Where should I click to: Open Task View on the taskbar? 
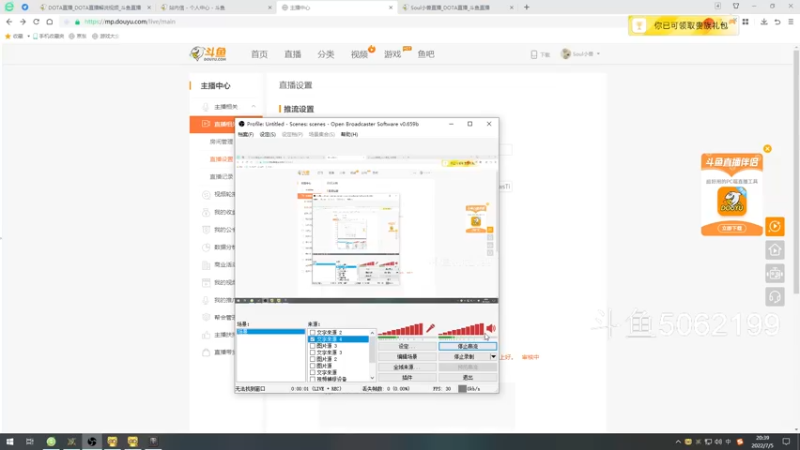tap(30, 441)
